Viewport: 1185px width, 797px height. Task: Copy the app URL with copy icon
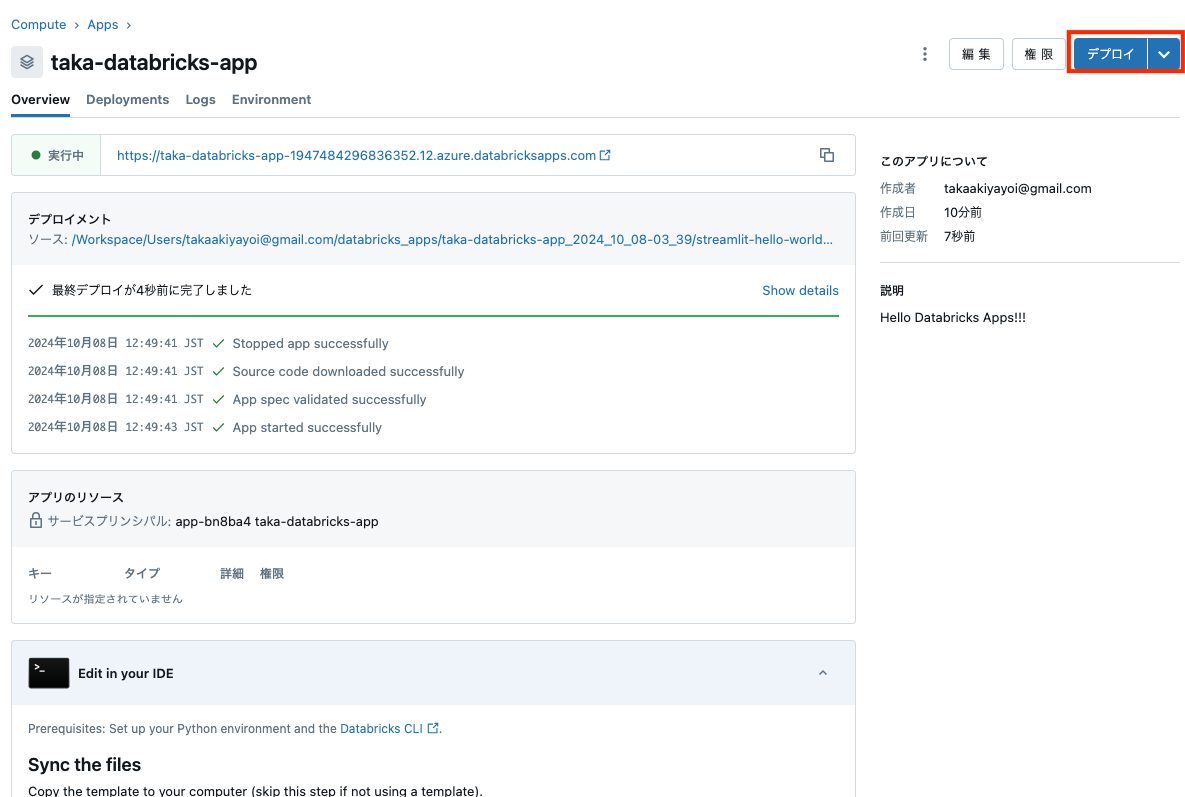click(827, 155)
